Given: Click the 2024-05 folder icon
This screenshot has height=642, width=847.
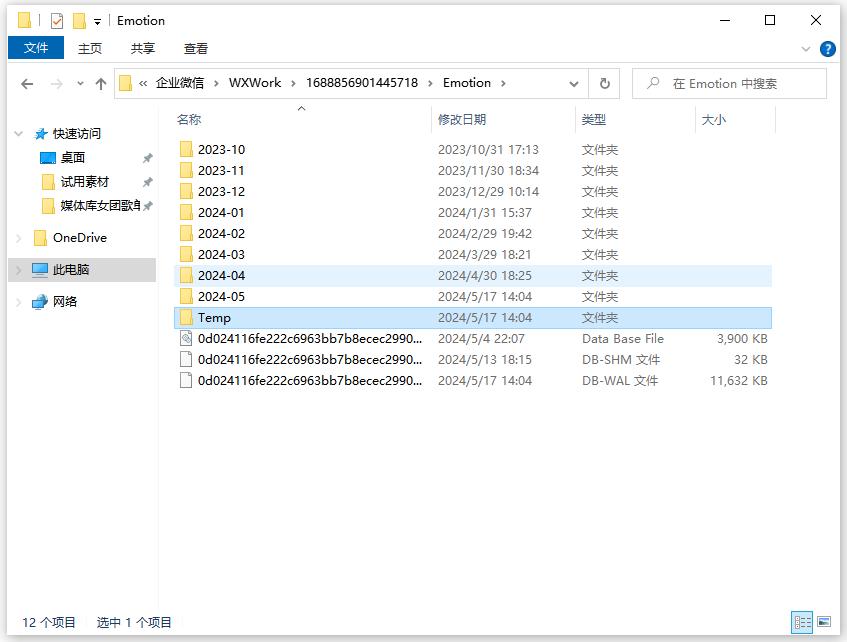Looking at the screenshot, I should coord(185,297).
